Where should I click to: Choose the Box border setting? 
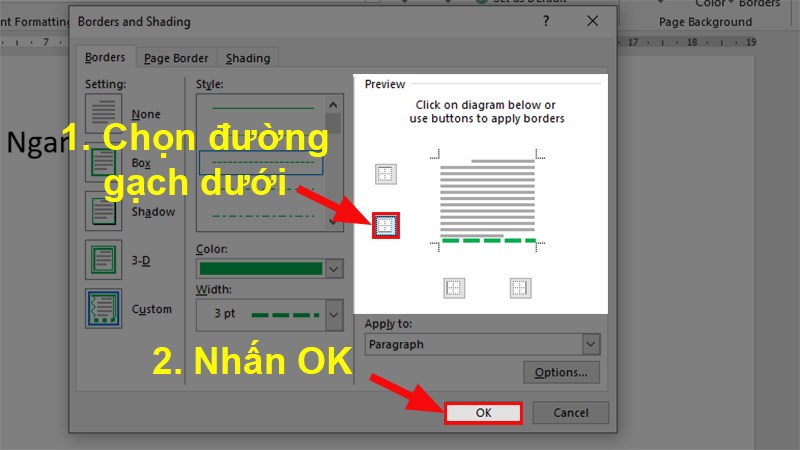[x=105, y=162]
